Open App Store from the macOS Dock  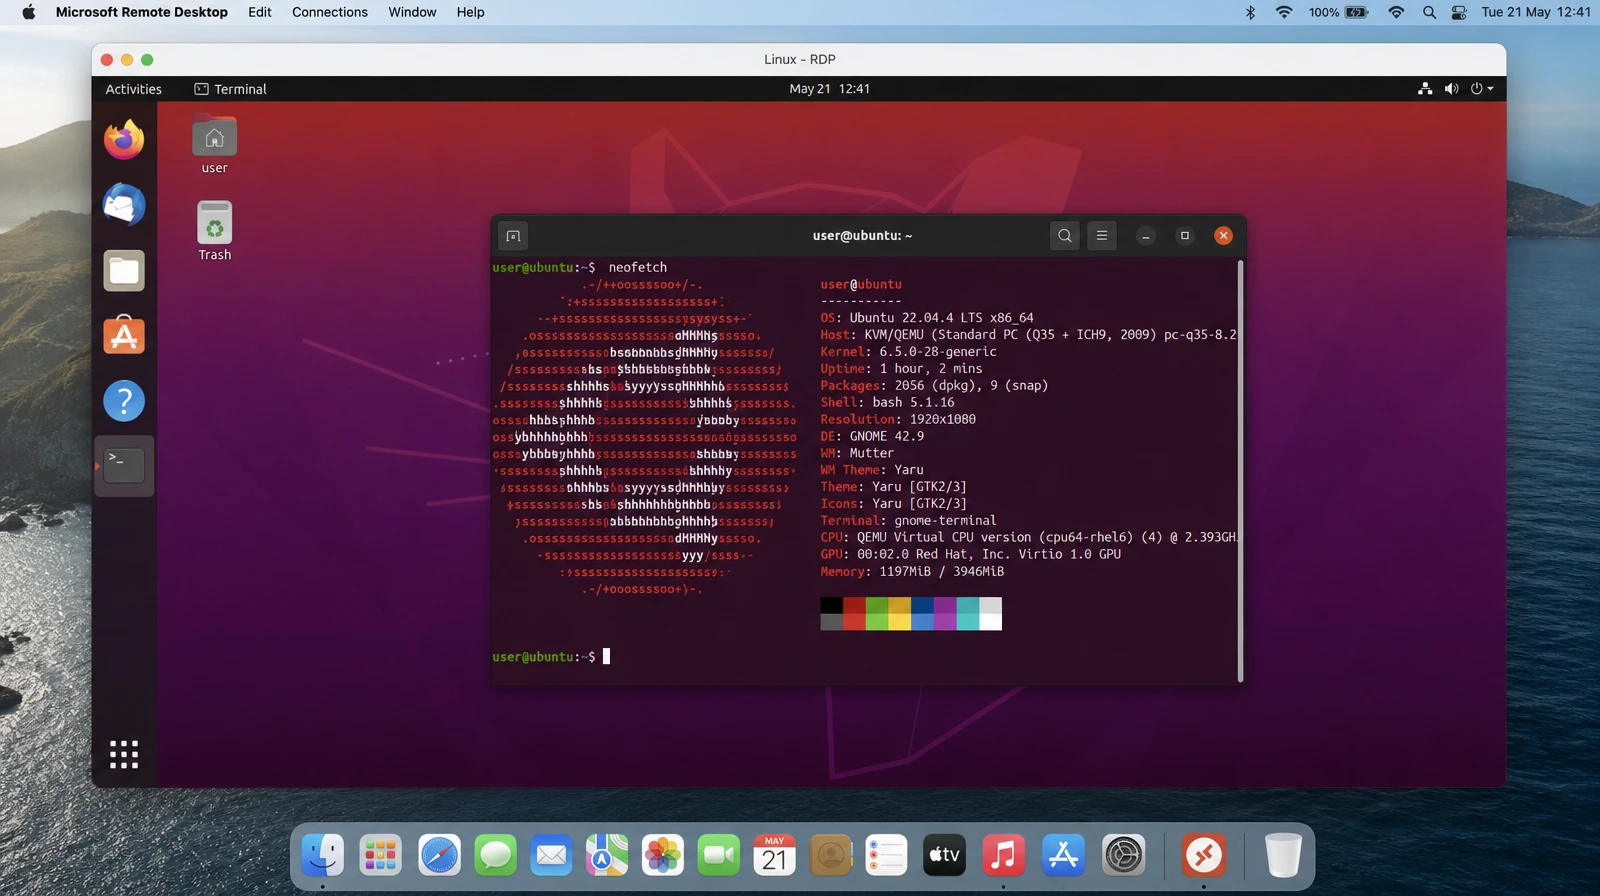(1063, 855)
